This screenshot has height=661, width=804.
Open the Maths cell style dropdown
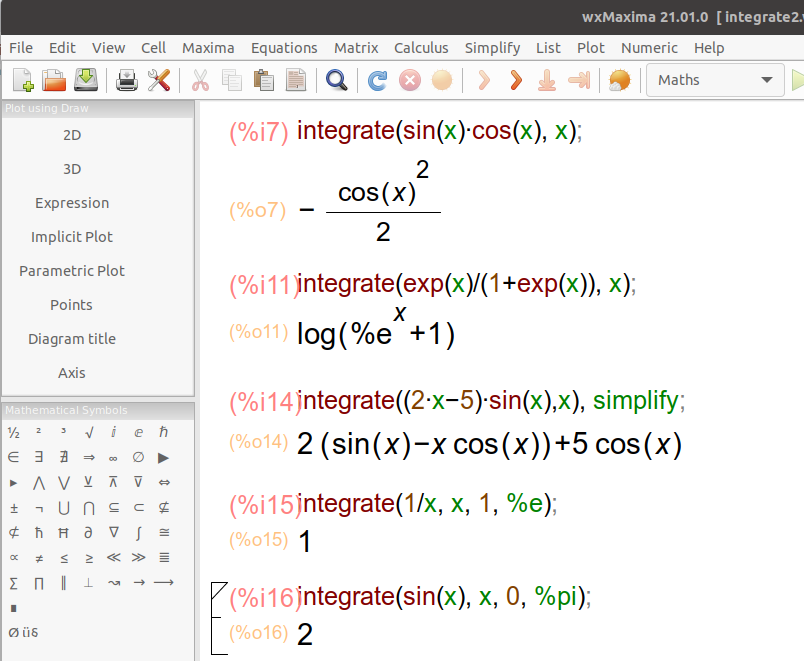point(714,80)
